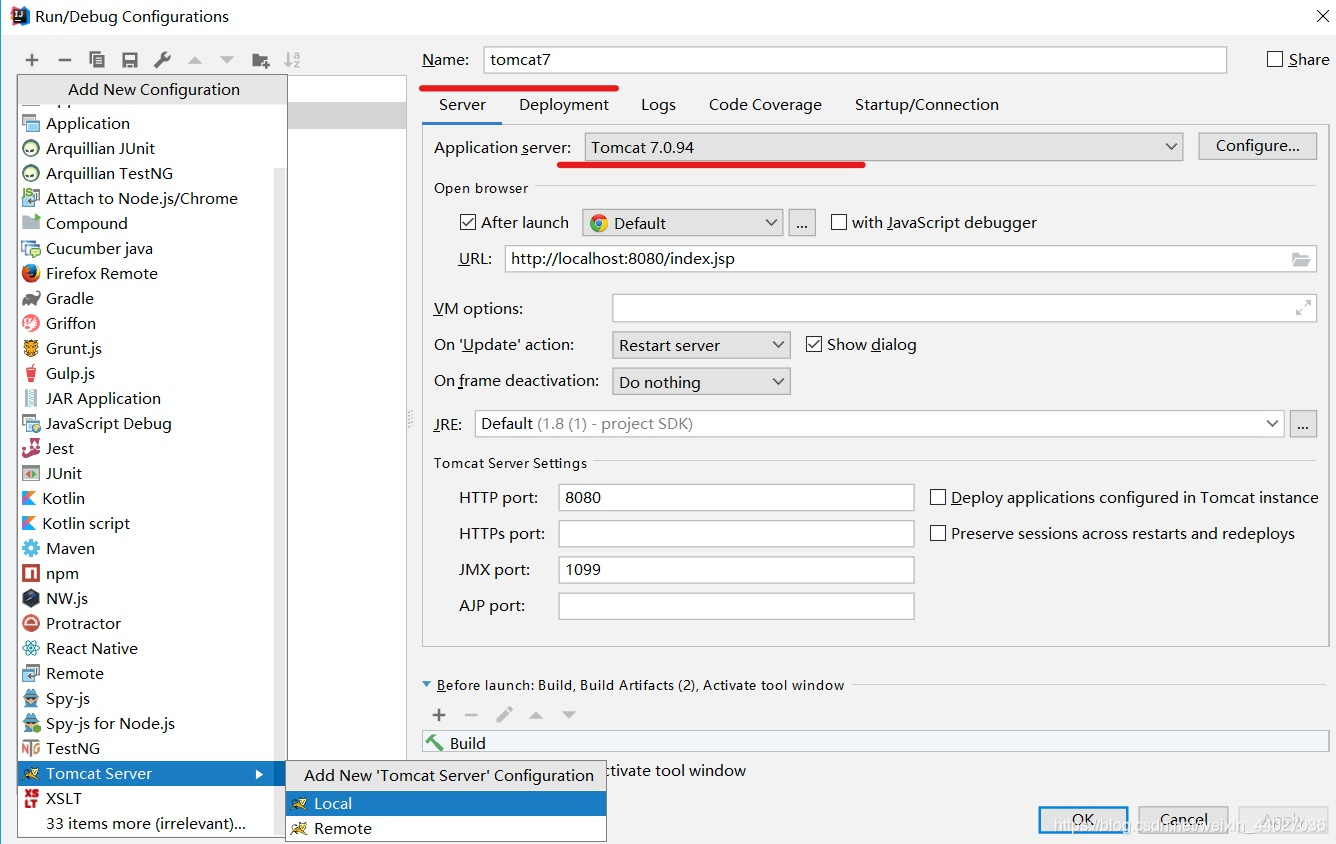This screenshot has height=844, width=1336.
Task: Toggle the Show dialog checkbox
Action: tap(813, 344)
